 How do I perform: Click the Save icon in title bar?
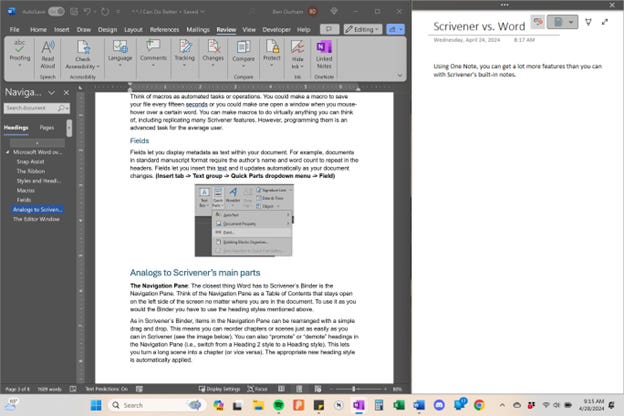point(74,12)
